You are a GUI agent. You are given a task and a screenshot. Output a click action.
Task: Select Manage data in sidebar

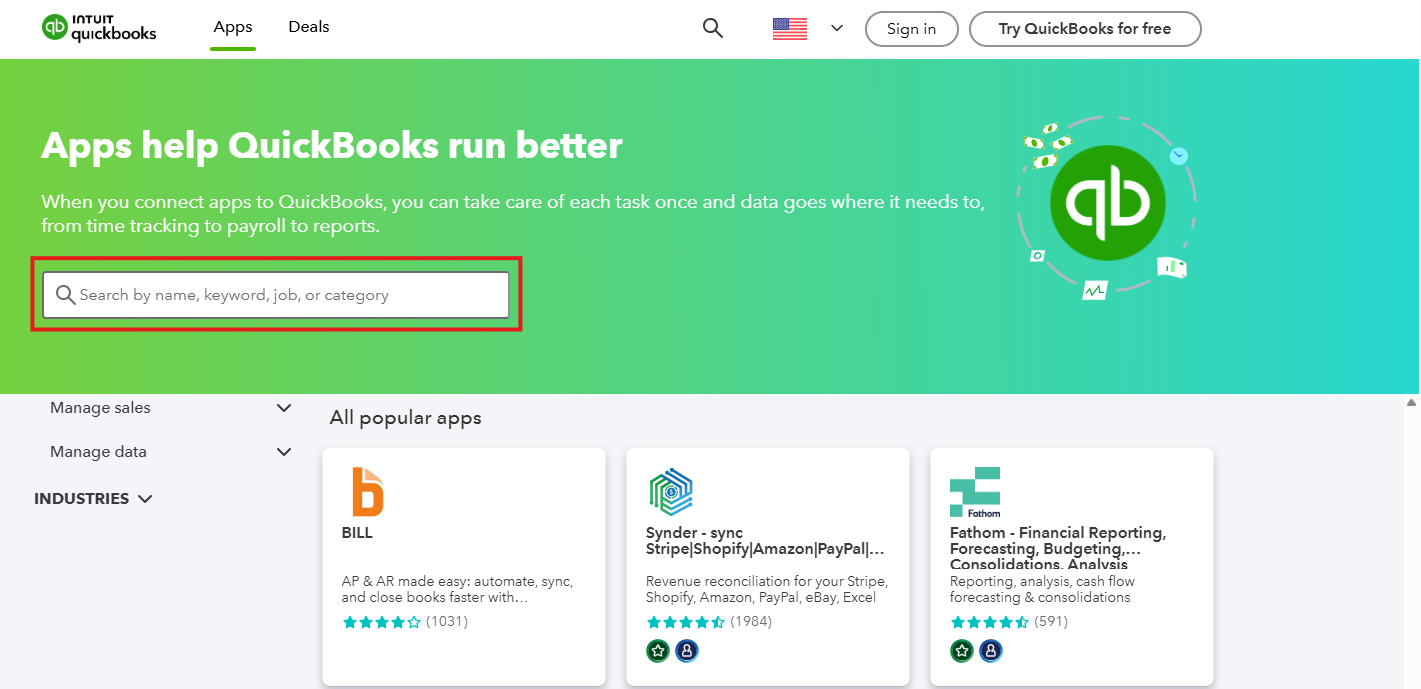click(98, 452)
